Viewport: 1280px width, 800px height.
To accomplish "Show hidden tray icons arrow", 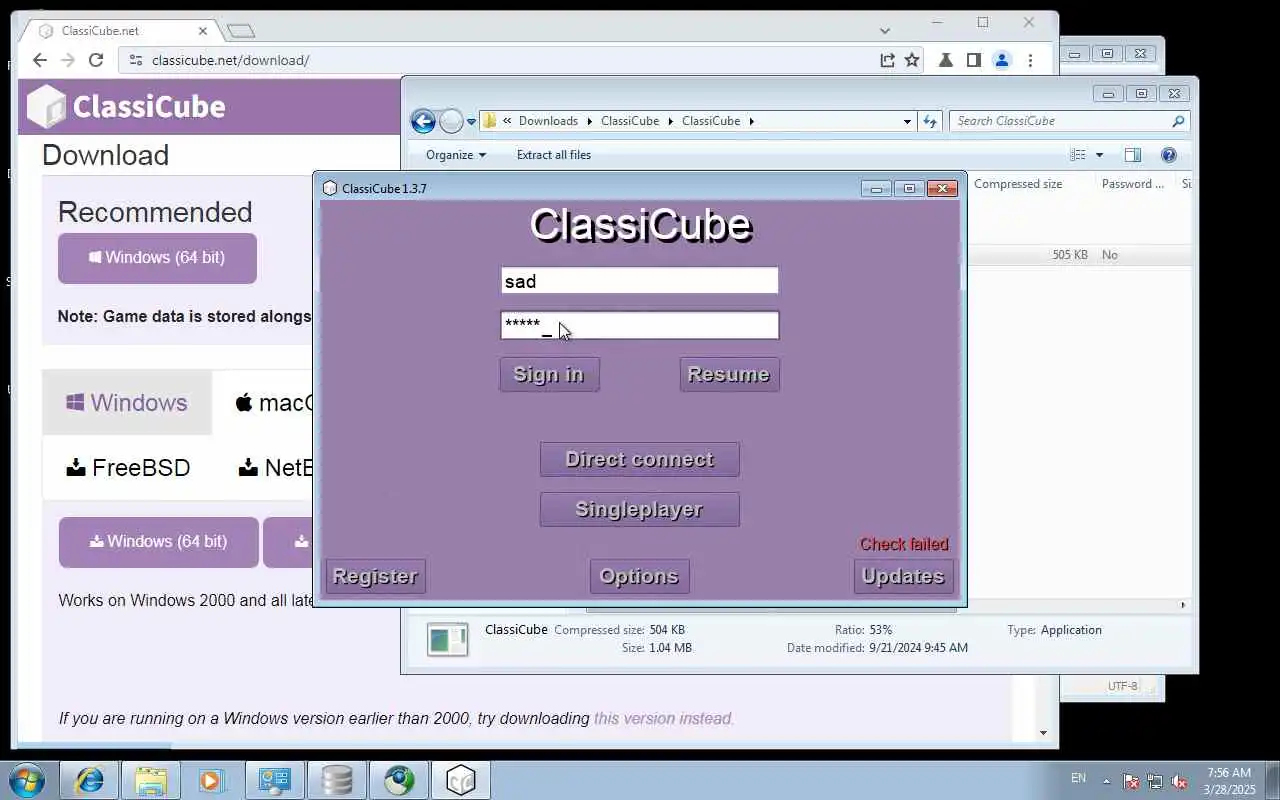I will tap(1106, 781).
